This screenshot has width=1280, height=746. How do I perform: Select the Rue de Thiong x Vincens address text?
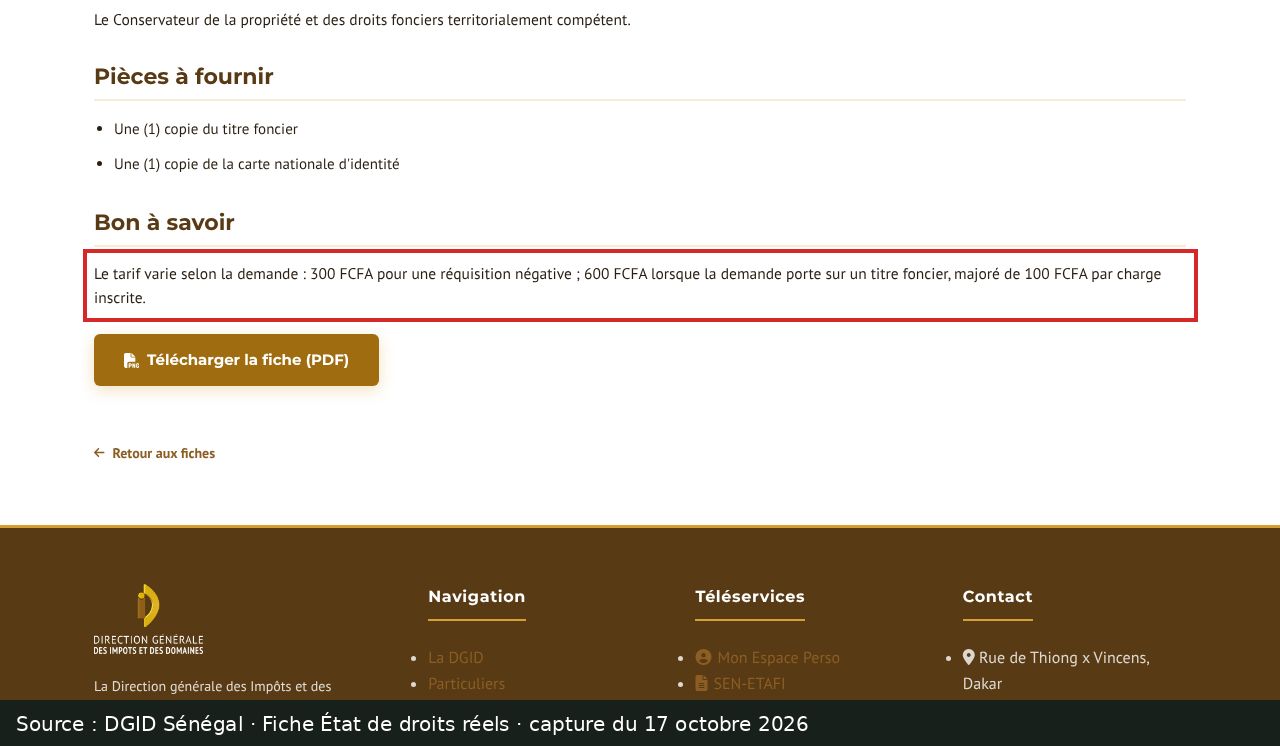click(x=1056, y=670)
